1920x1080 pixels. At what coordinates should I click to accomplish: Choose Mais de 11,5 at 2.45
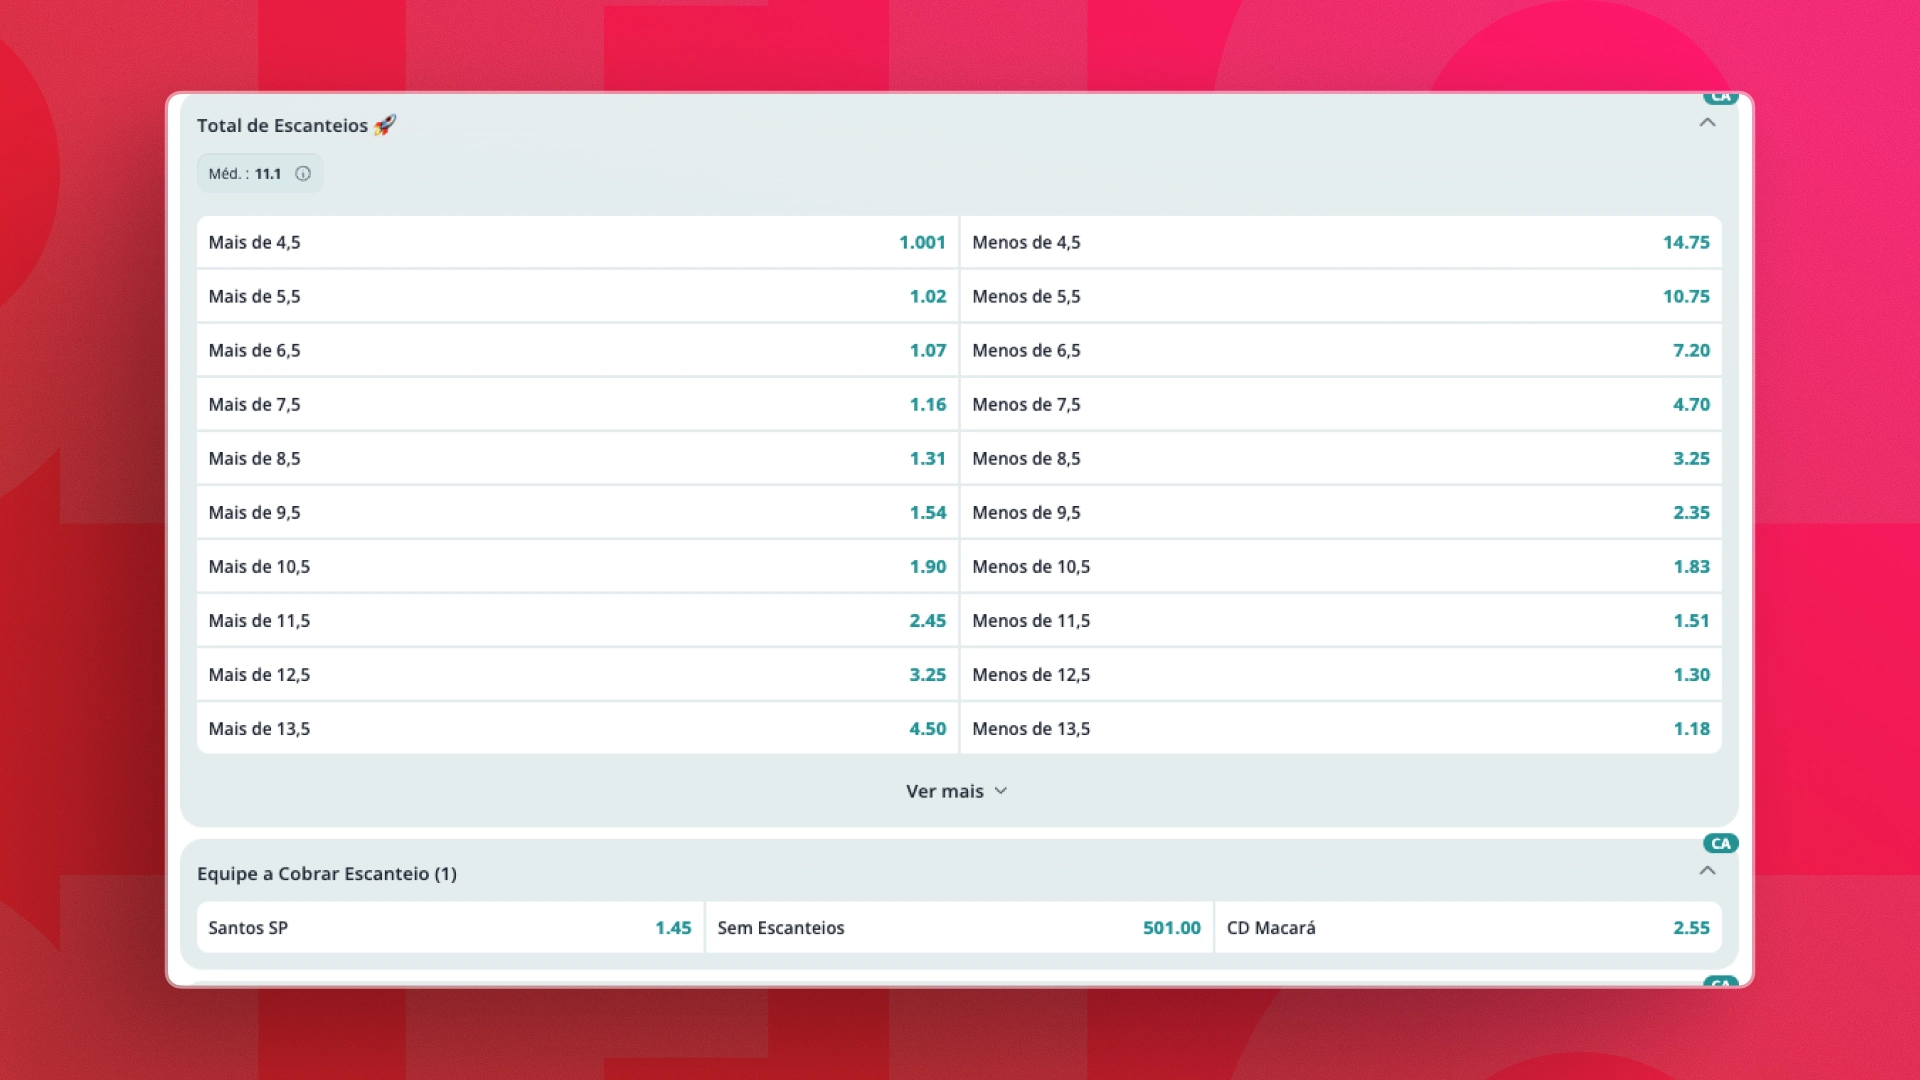577,620
